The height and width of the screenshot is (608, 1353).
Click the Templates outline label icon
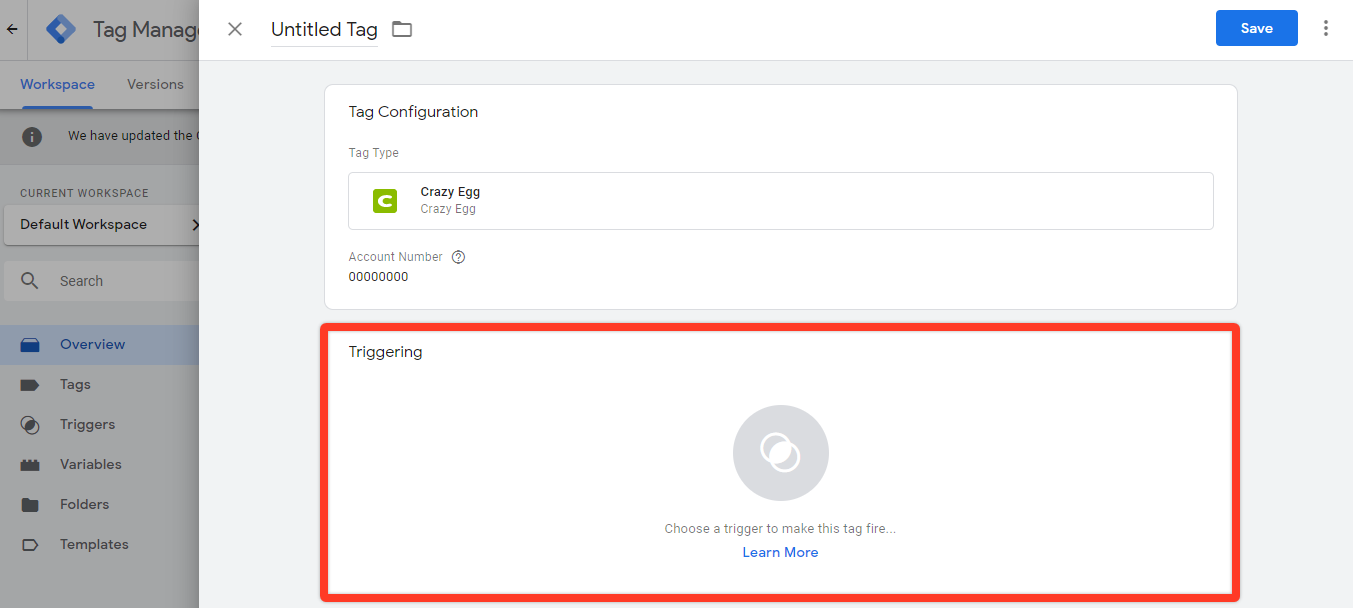click(x=30, y=545)
